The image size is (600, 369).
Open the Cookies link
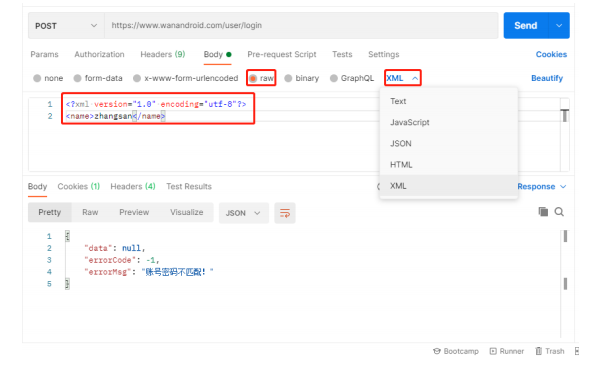(x=551, y=54)
